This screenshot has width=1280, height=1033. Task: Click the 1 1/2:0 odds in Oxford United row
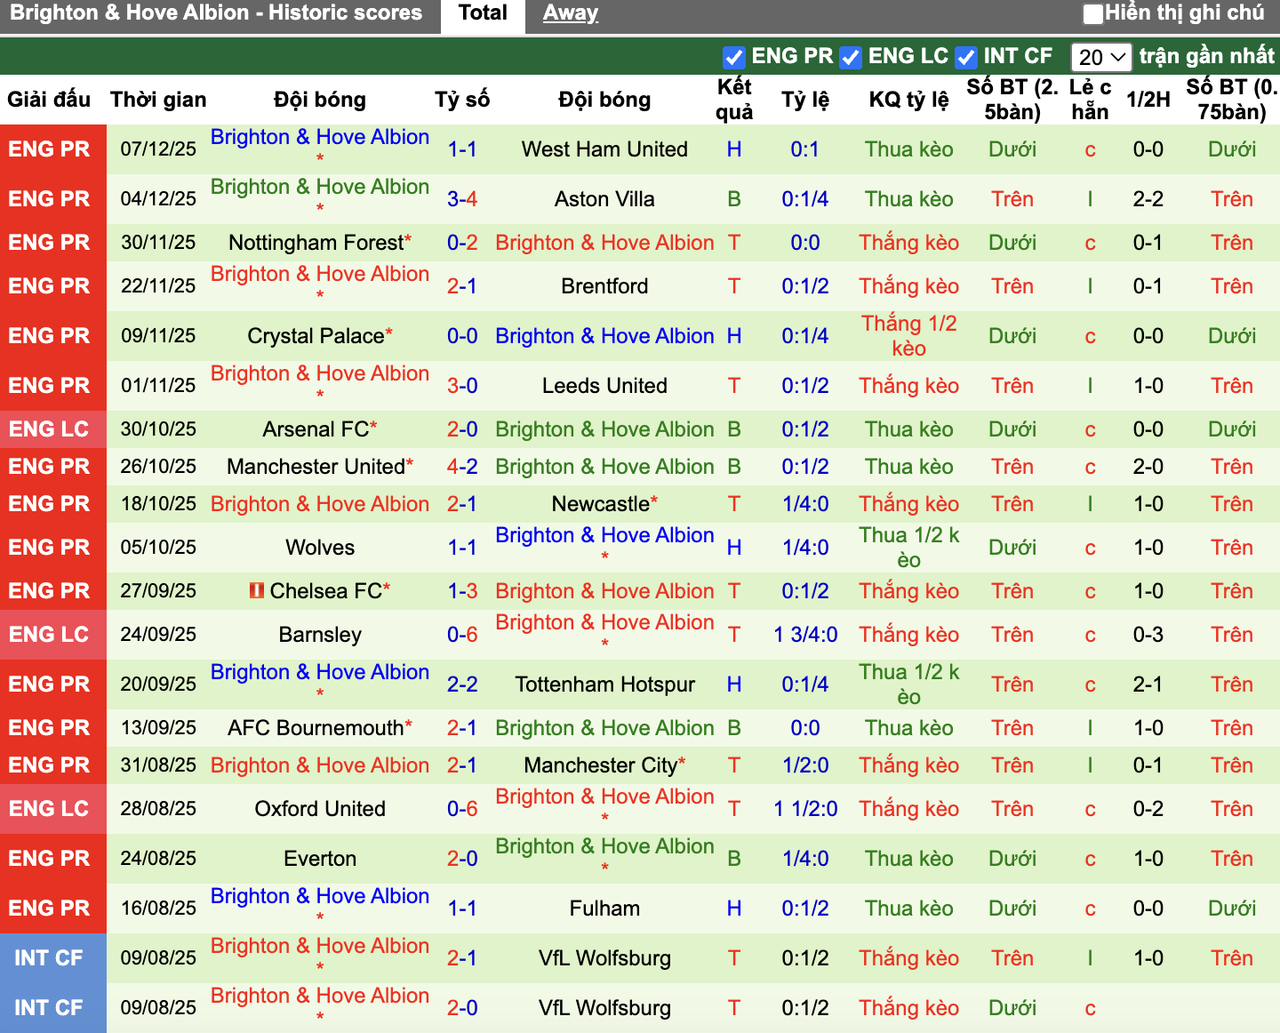805,808
